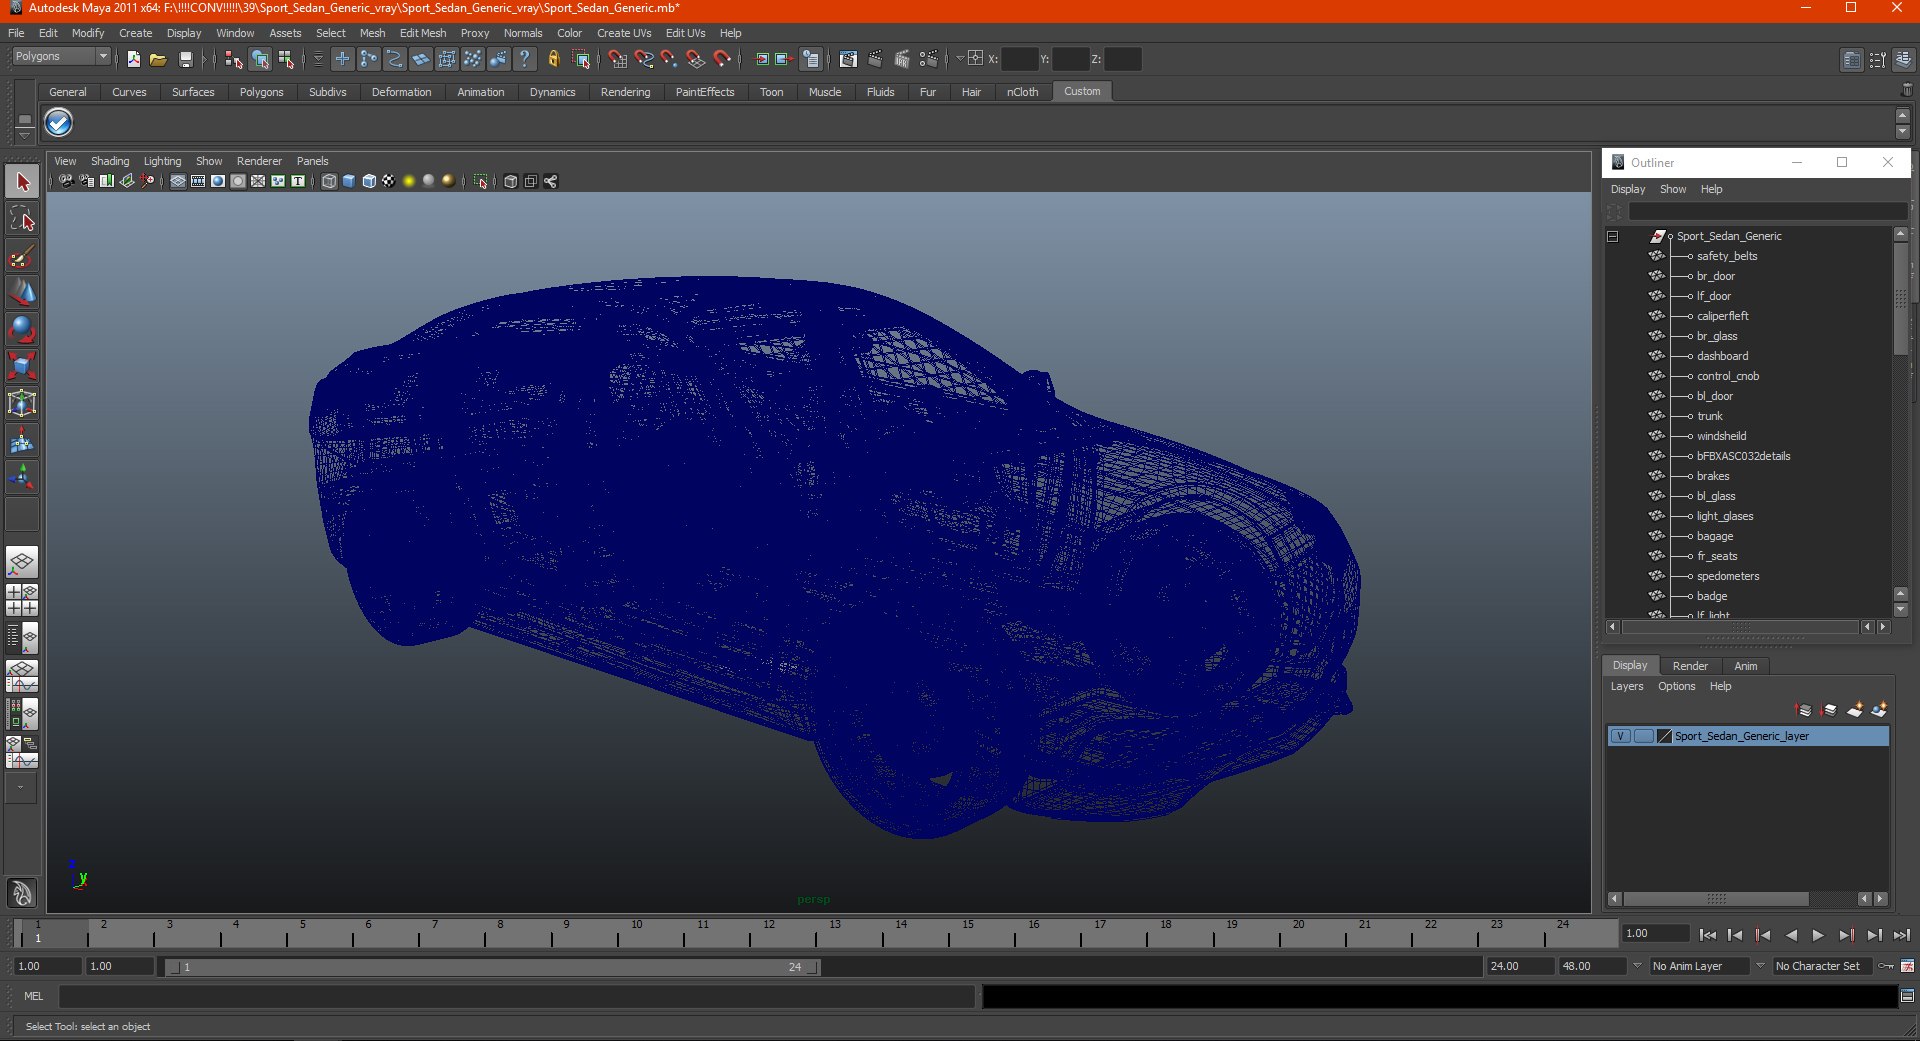The width and height of the screenshot is (1920, 1041).
Task: Create a new empty display layer
Action: click(x=1854, y=710)
